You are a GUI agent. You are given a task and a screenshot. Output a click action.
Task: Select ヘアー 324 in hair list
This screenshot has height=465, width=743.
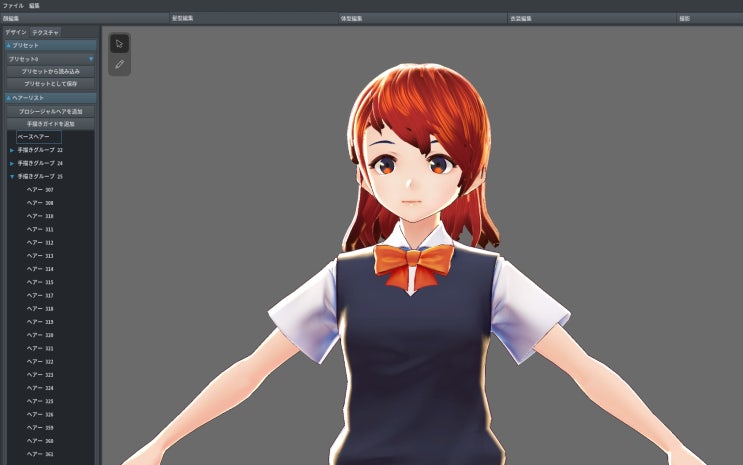(40, 389)
